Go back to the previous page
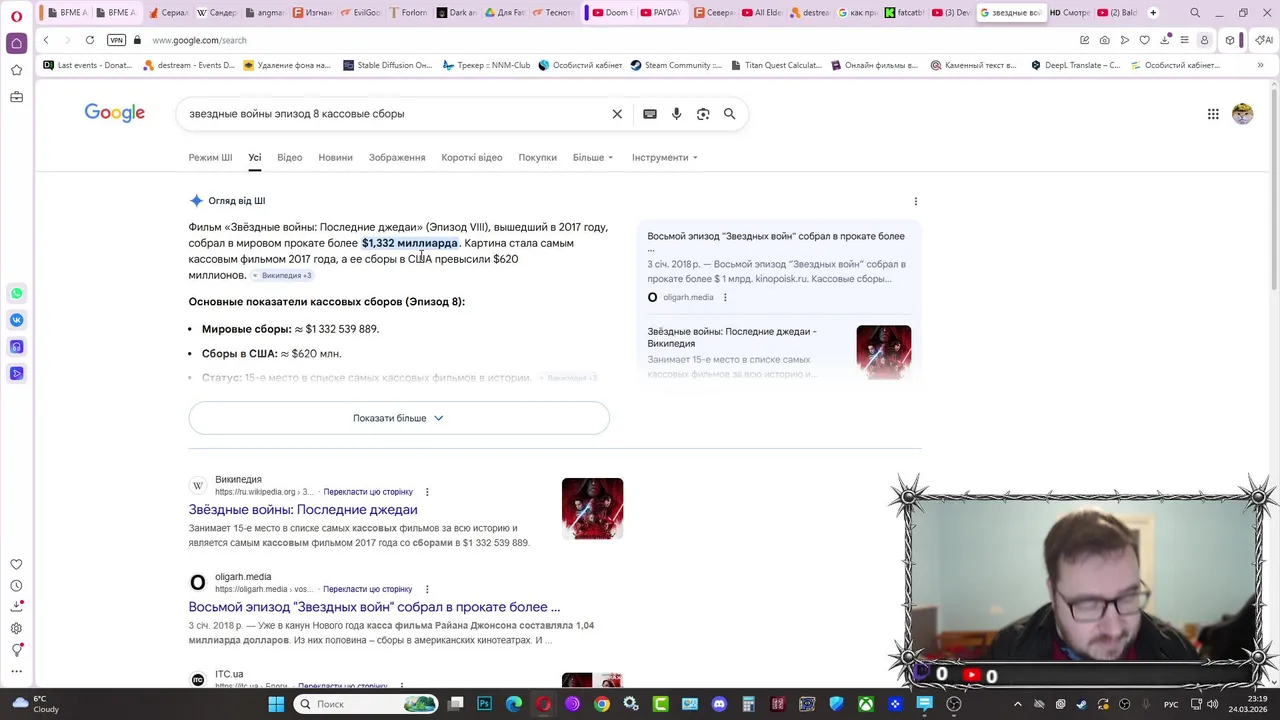This screenshot has width=1280, height=720. (46, 40)
